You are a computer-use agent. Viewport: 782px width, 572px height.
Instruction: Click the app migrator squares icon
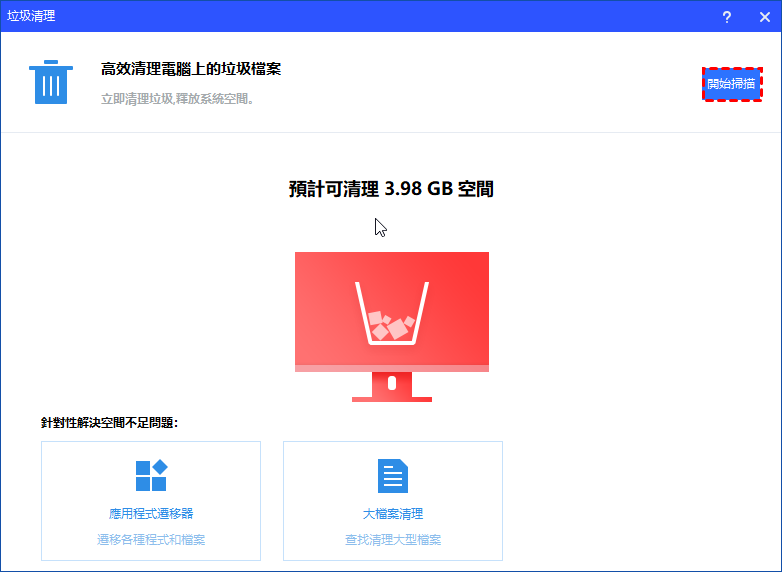coord(151,475)
